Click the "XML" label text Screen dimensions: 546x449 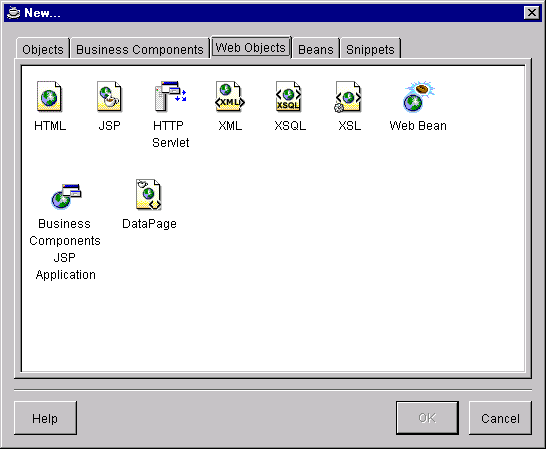(x=230, y=126)
